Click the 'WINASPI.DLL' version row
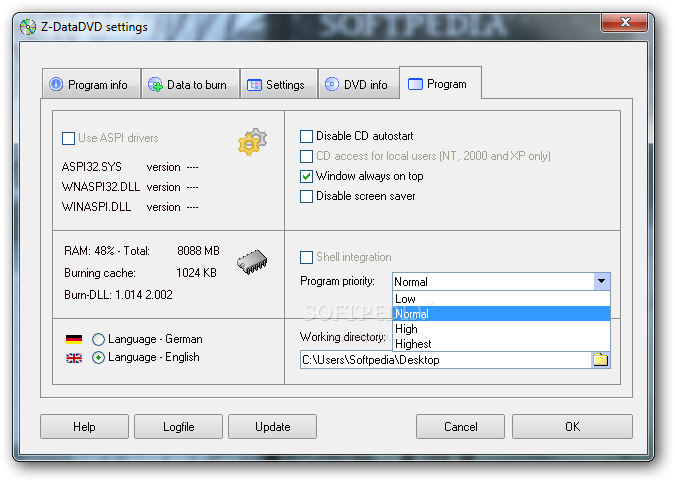The height and width of the screenshot is (482, 675). tap(130, 207)
